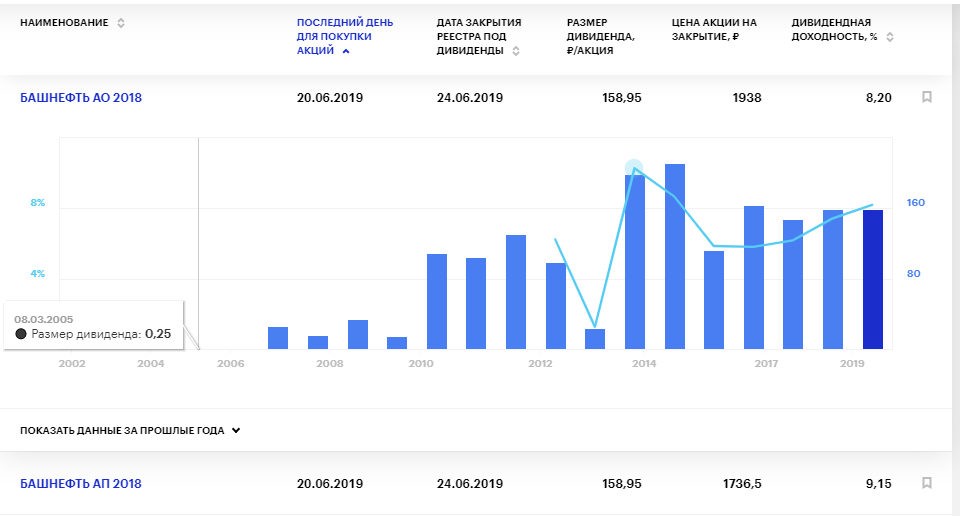The image size is (960, 516).
Task: Click the tallest bar in the dividend chart
Action: coord(675,256)
